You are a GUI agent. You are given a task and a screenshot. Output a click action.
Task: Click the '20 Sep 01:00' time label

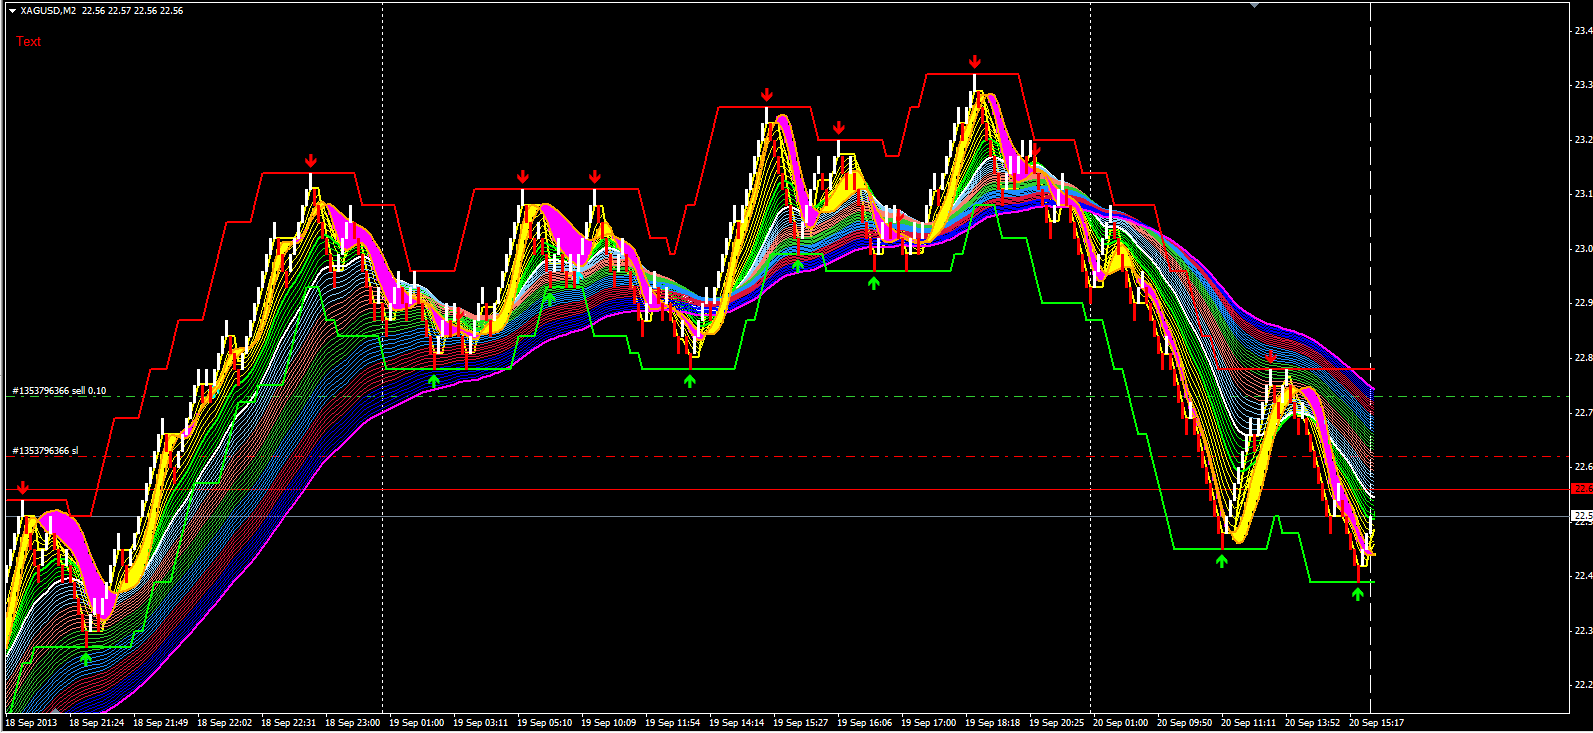pos(1121,722)
